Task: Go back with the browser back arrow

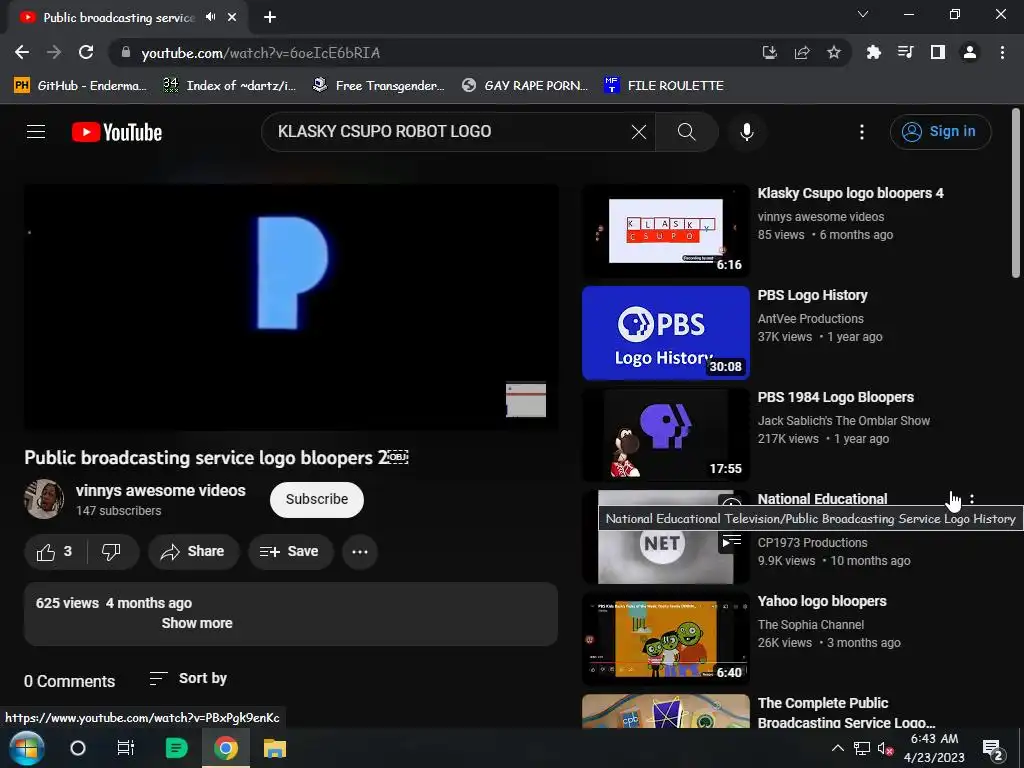Action: click(22, 52)
